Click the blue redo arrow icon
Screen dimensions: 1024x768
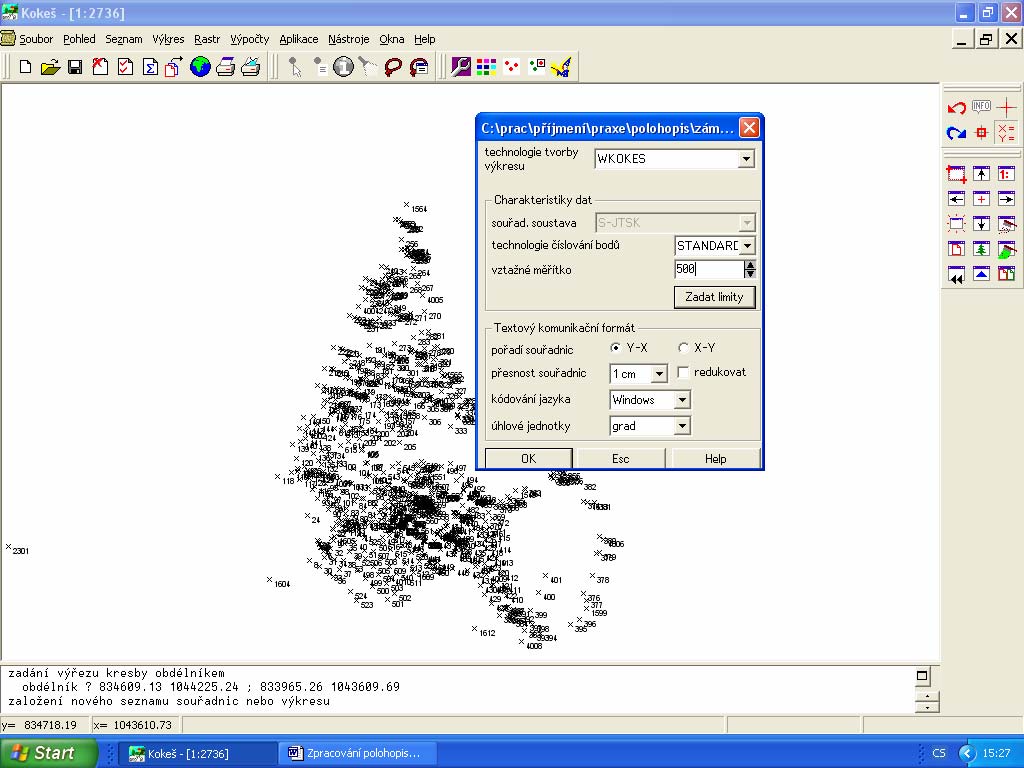coord(956,133)
